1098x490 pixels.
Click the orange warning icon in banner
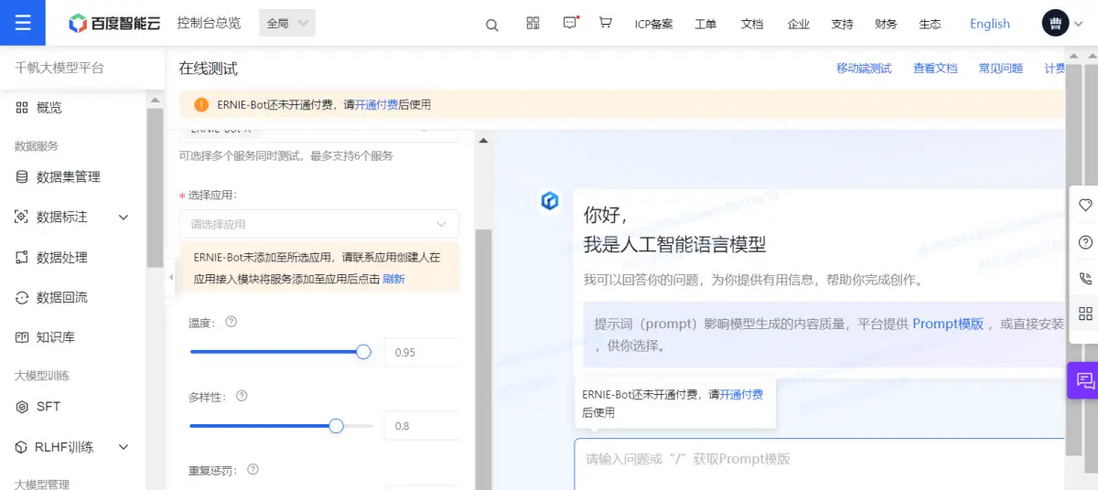coord(202,105)
